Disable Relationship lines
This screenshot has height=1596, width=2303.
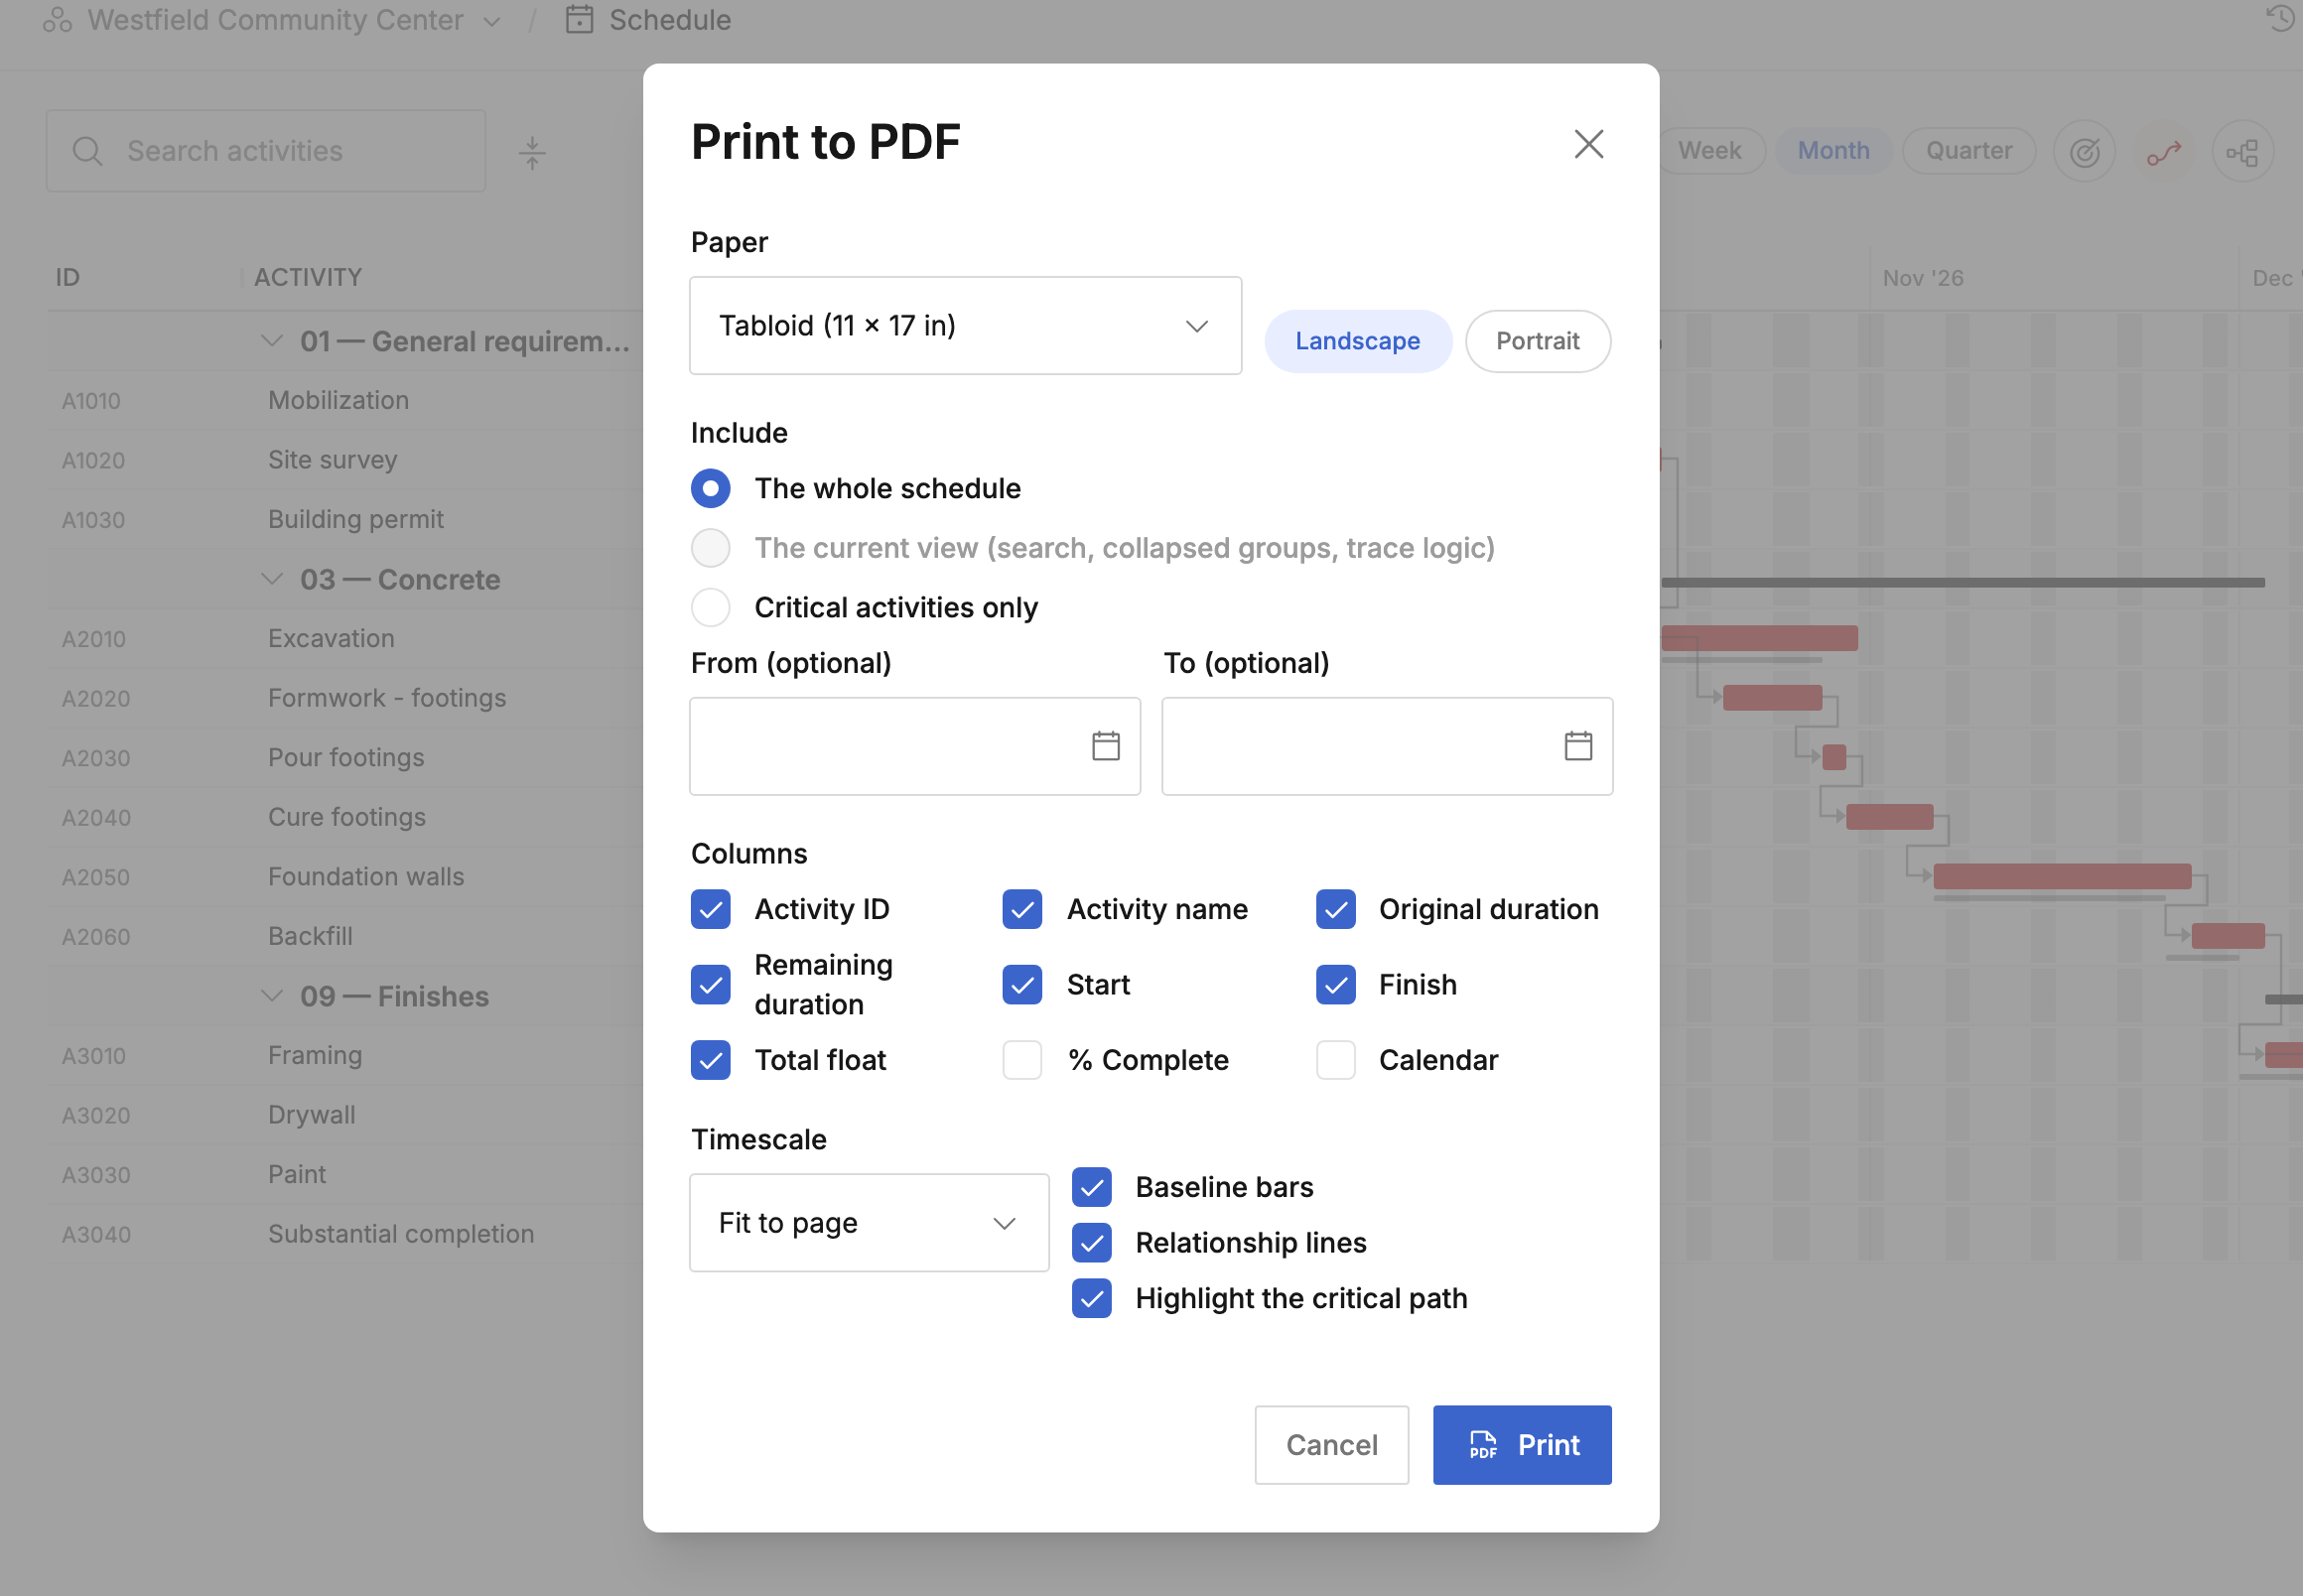[1091, 1243]
